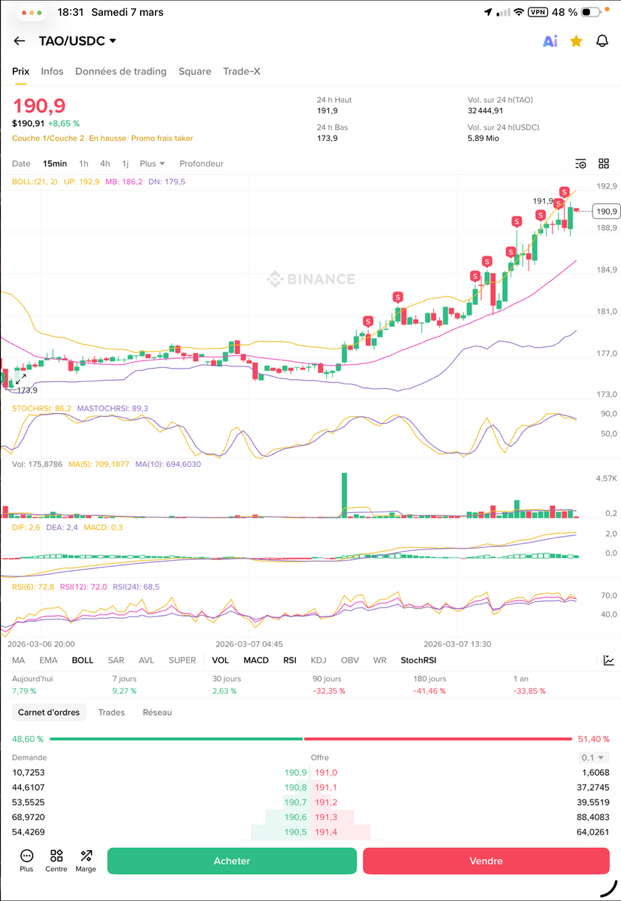
Task: Select the Trades tab
Action: (111, 713)
